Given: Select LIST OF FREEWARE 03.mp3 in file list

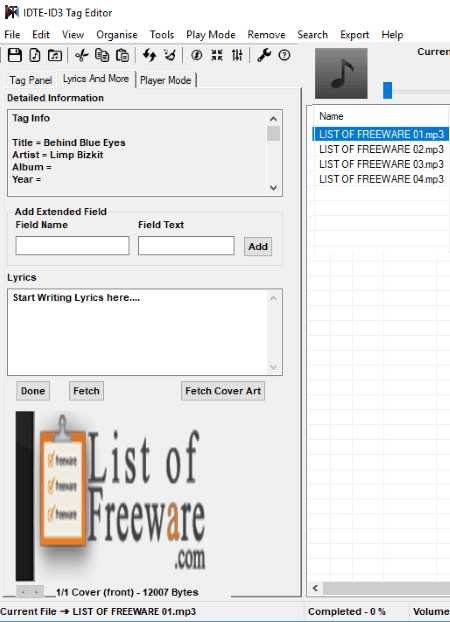Looking at the screenshot, I should tap(381, 164).
